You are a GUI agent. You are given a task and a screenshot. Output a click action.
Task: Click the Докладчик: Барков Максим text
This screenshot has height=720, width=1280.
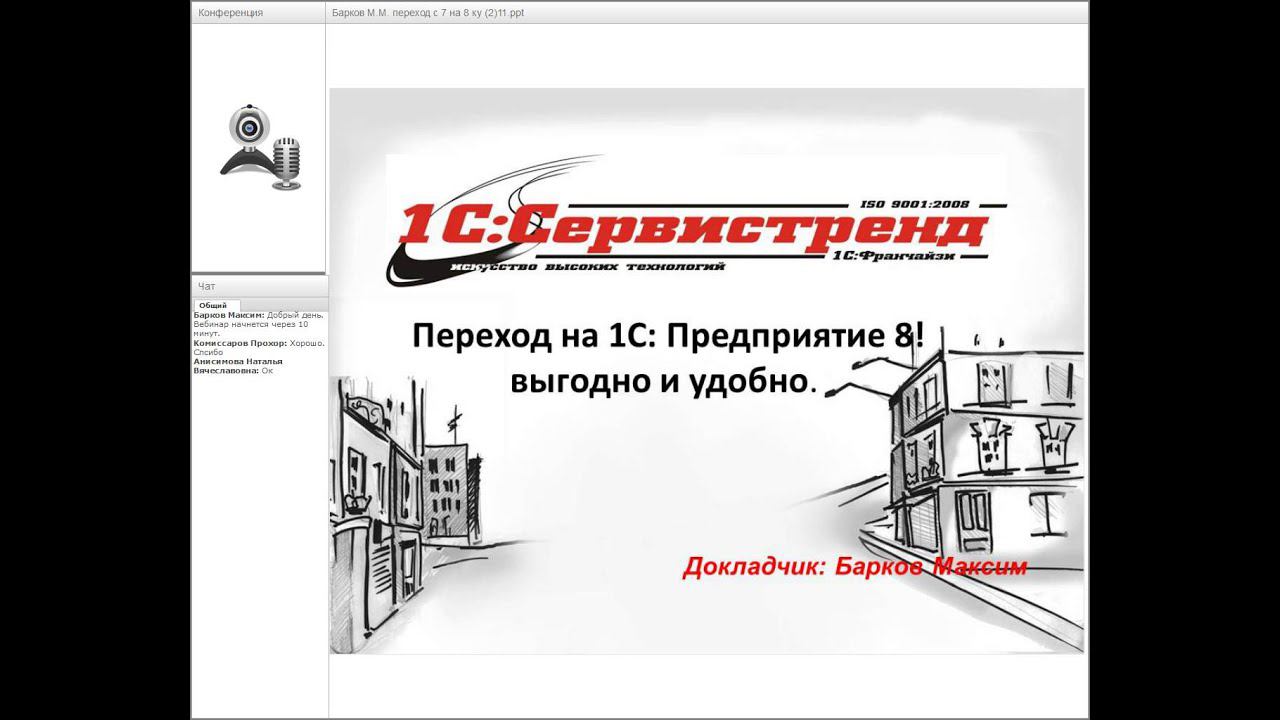(x=855, y=567)
